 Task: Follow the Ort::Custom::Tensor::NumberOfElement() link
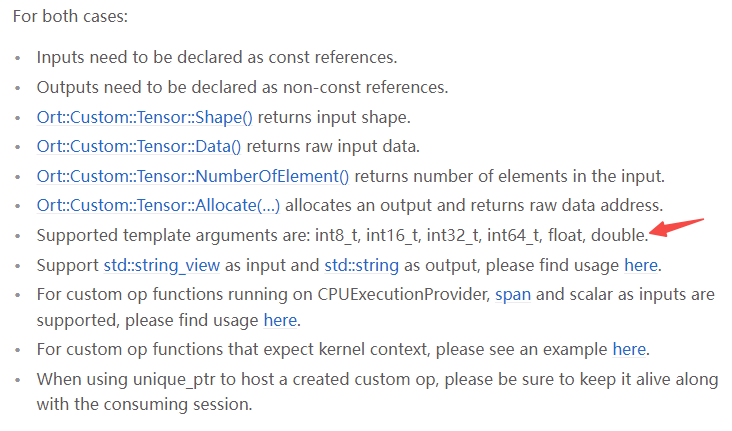pyautogui.click(x=193, y=177)
